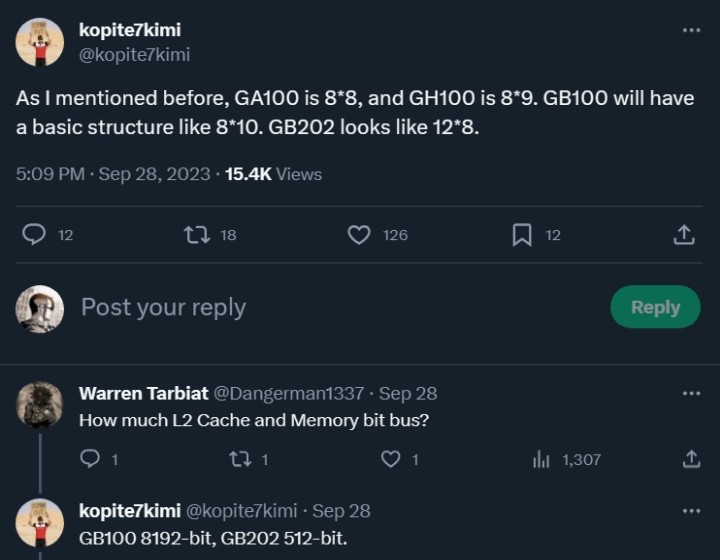Viewport: 720px width, 560px height.
Task: Open @kopite7kimi handle under the main author name
Action: pyautogui.click(x=134, y=55)
